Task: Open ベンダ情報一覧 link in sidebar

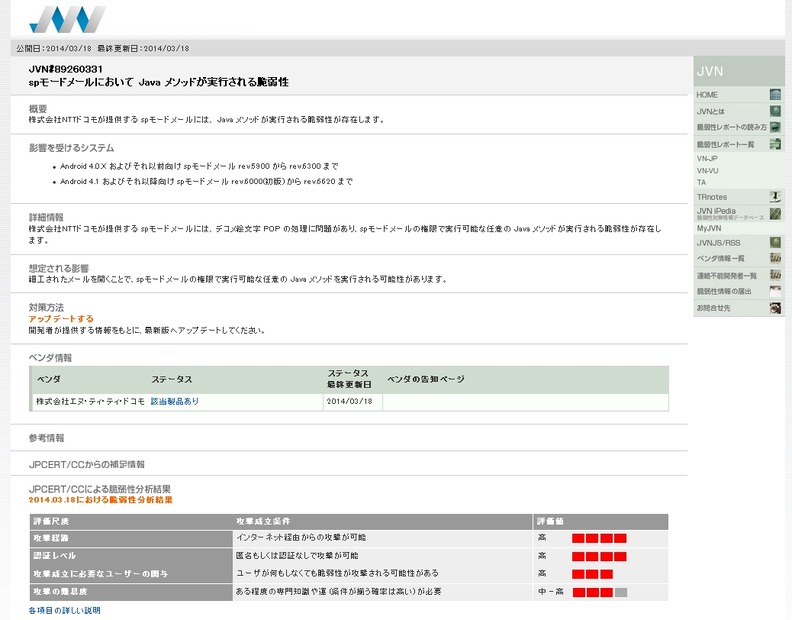Action: (720, 259)
